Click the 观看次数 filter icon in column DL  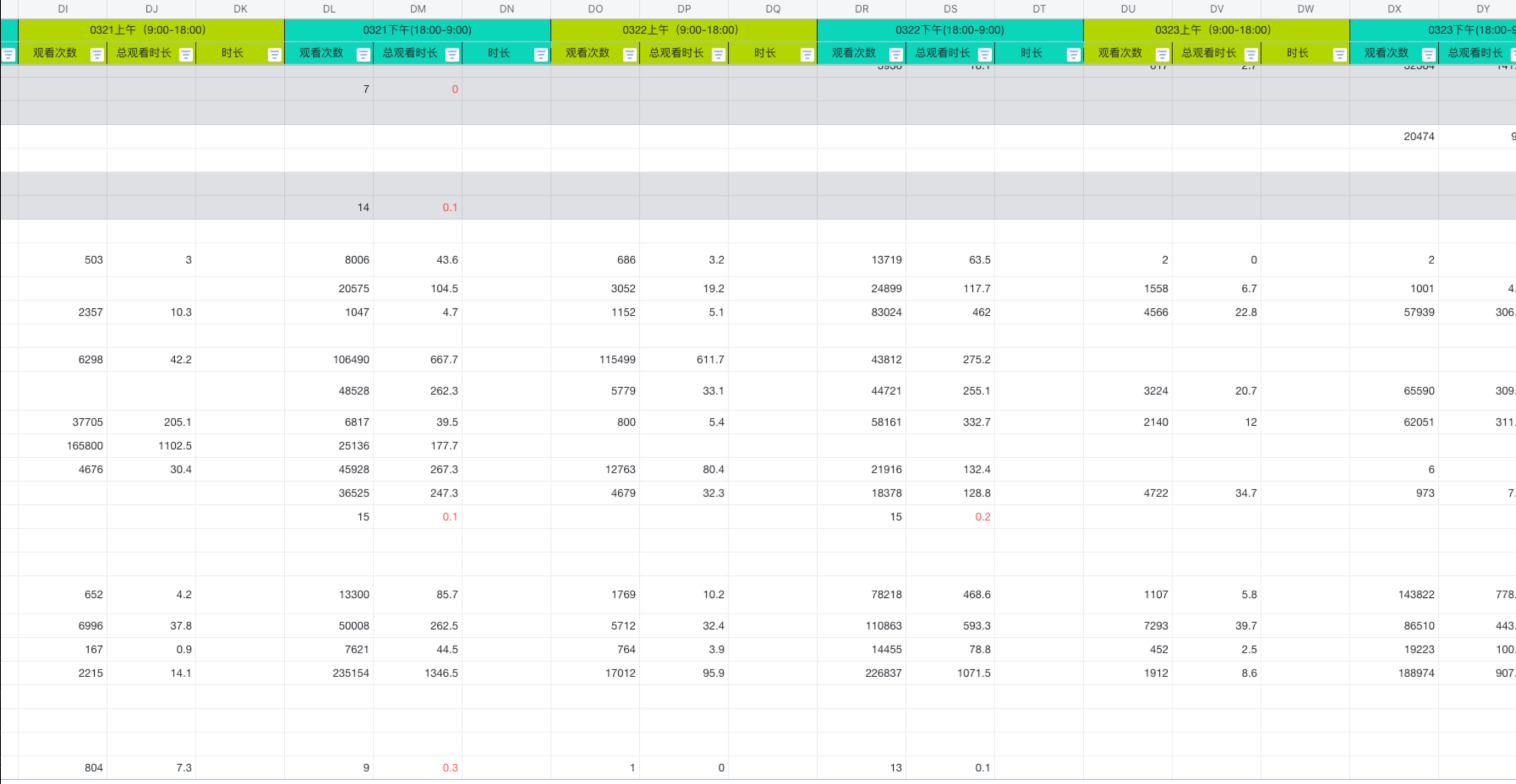pyautogui.click(x=363, y=55)
